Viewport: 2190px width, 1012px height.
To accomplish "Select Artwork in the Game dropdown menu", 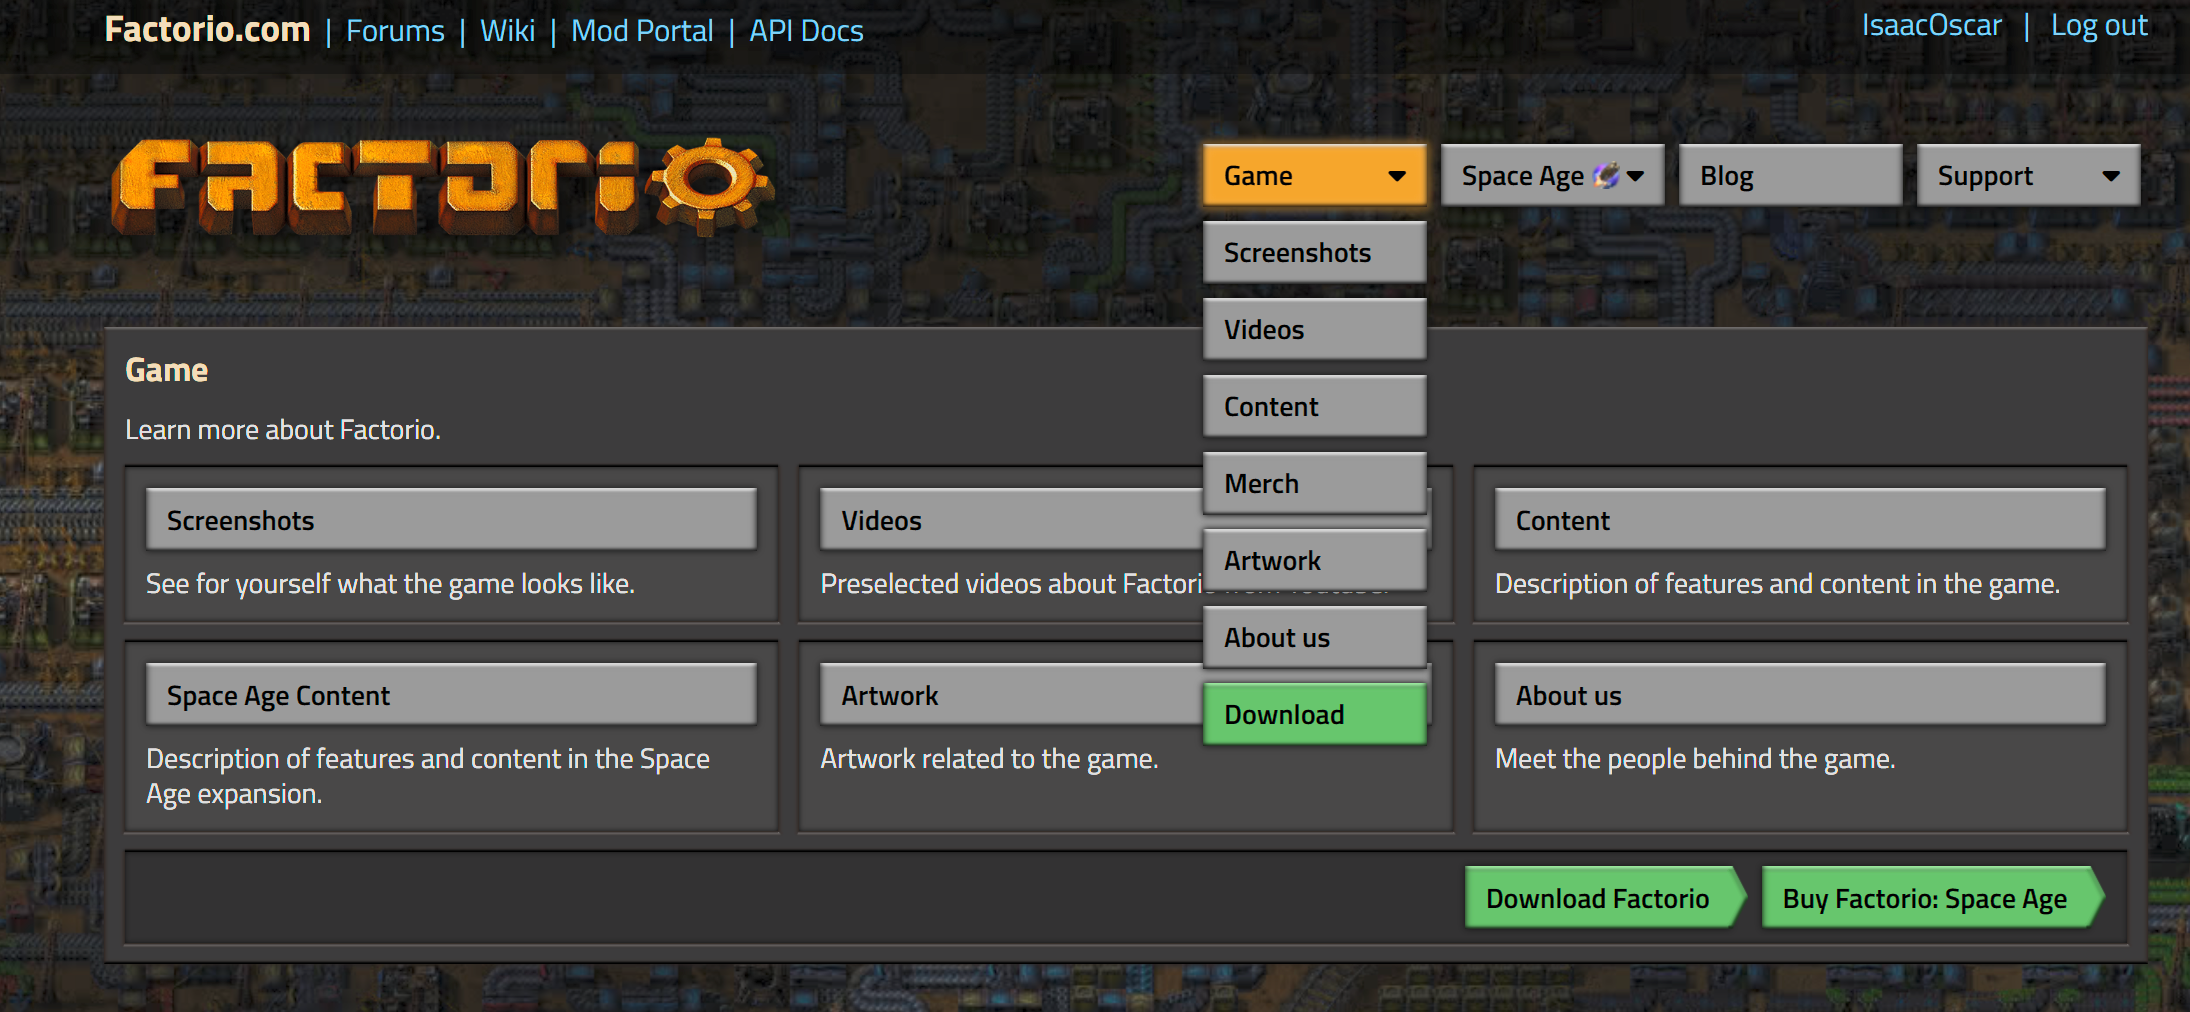I will coord(1315,561).
